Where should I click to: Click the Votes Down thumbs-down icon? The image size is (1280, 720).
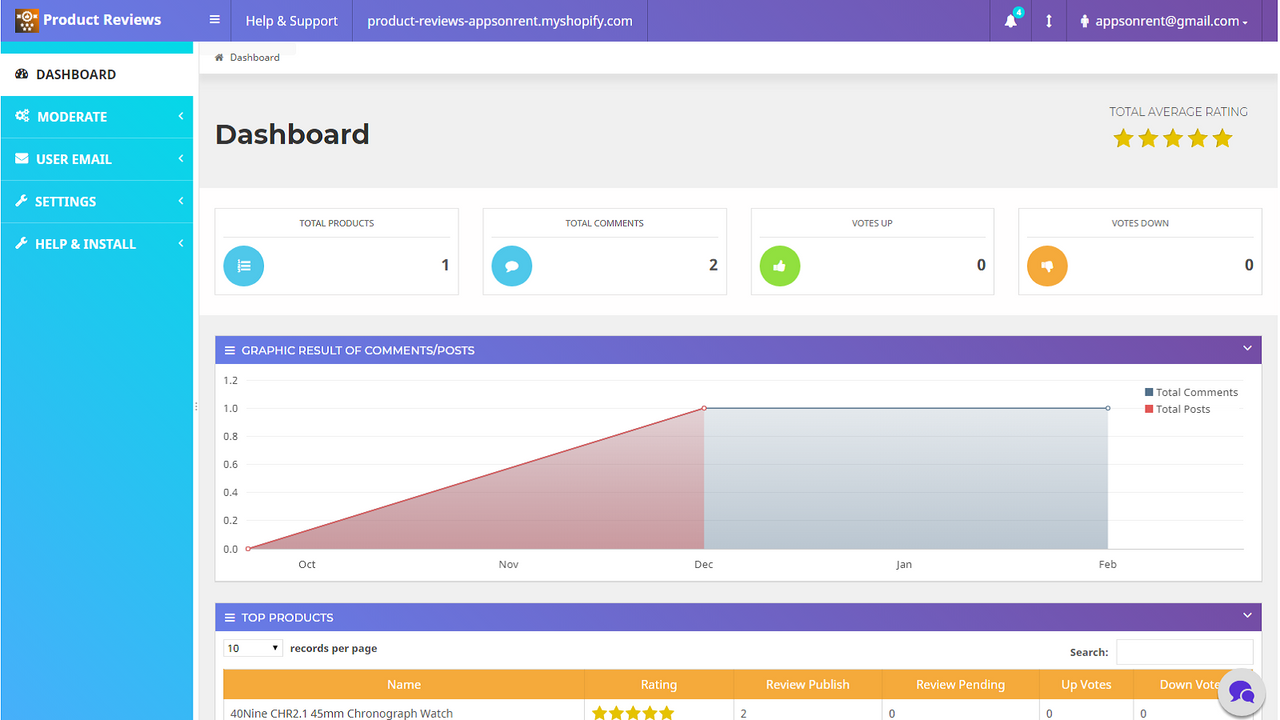[1047, 266]
